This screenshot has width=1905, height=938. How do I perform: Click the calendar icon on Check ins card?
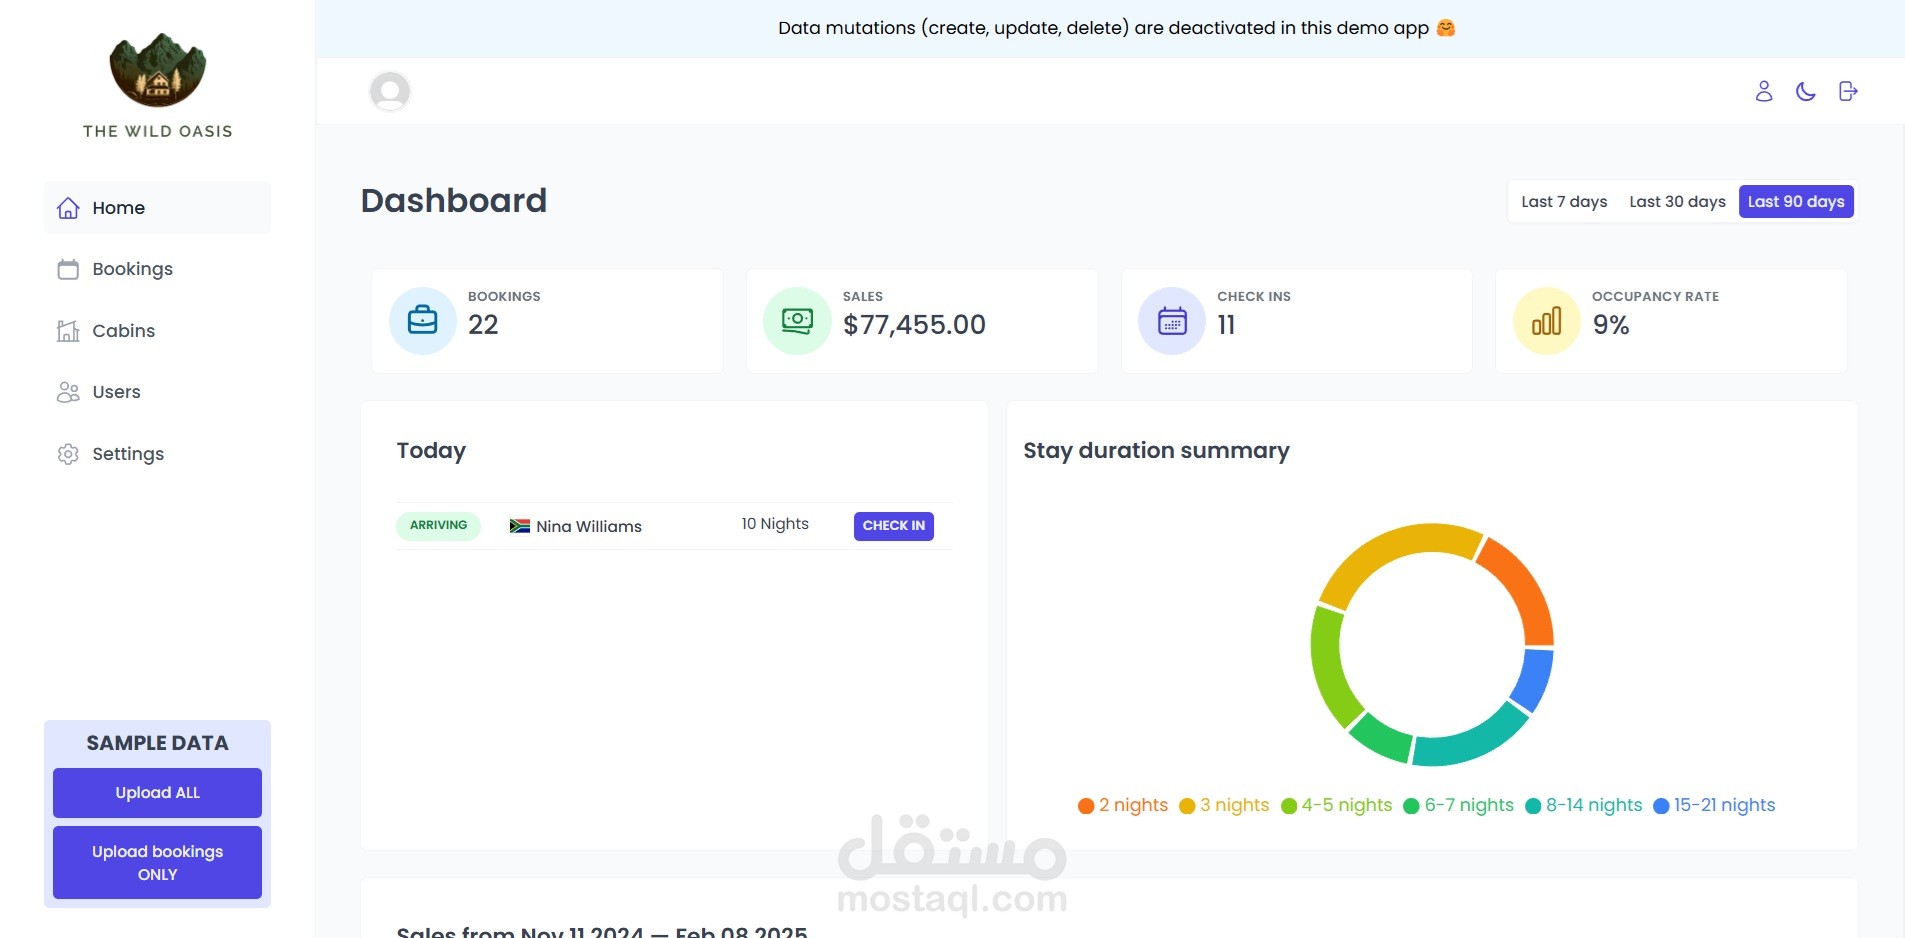click(x=1172, y=321)
